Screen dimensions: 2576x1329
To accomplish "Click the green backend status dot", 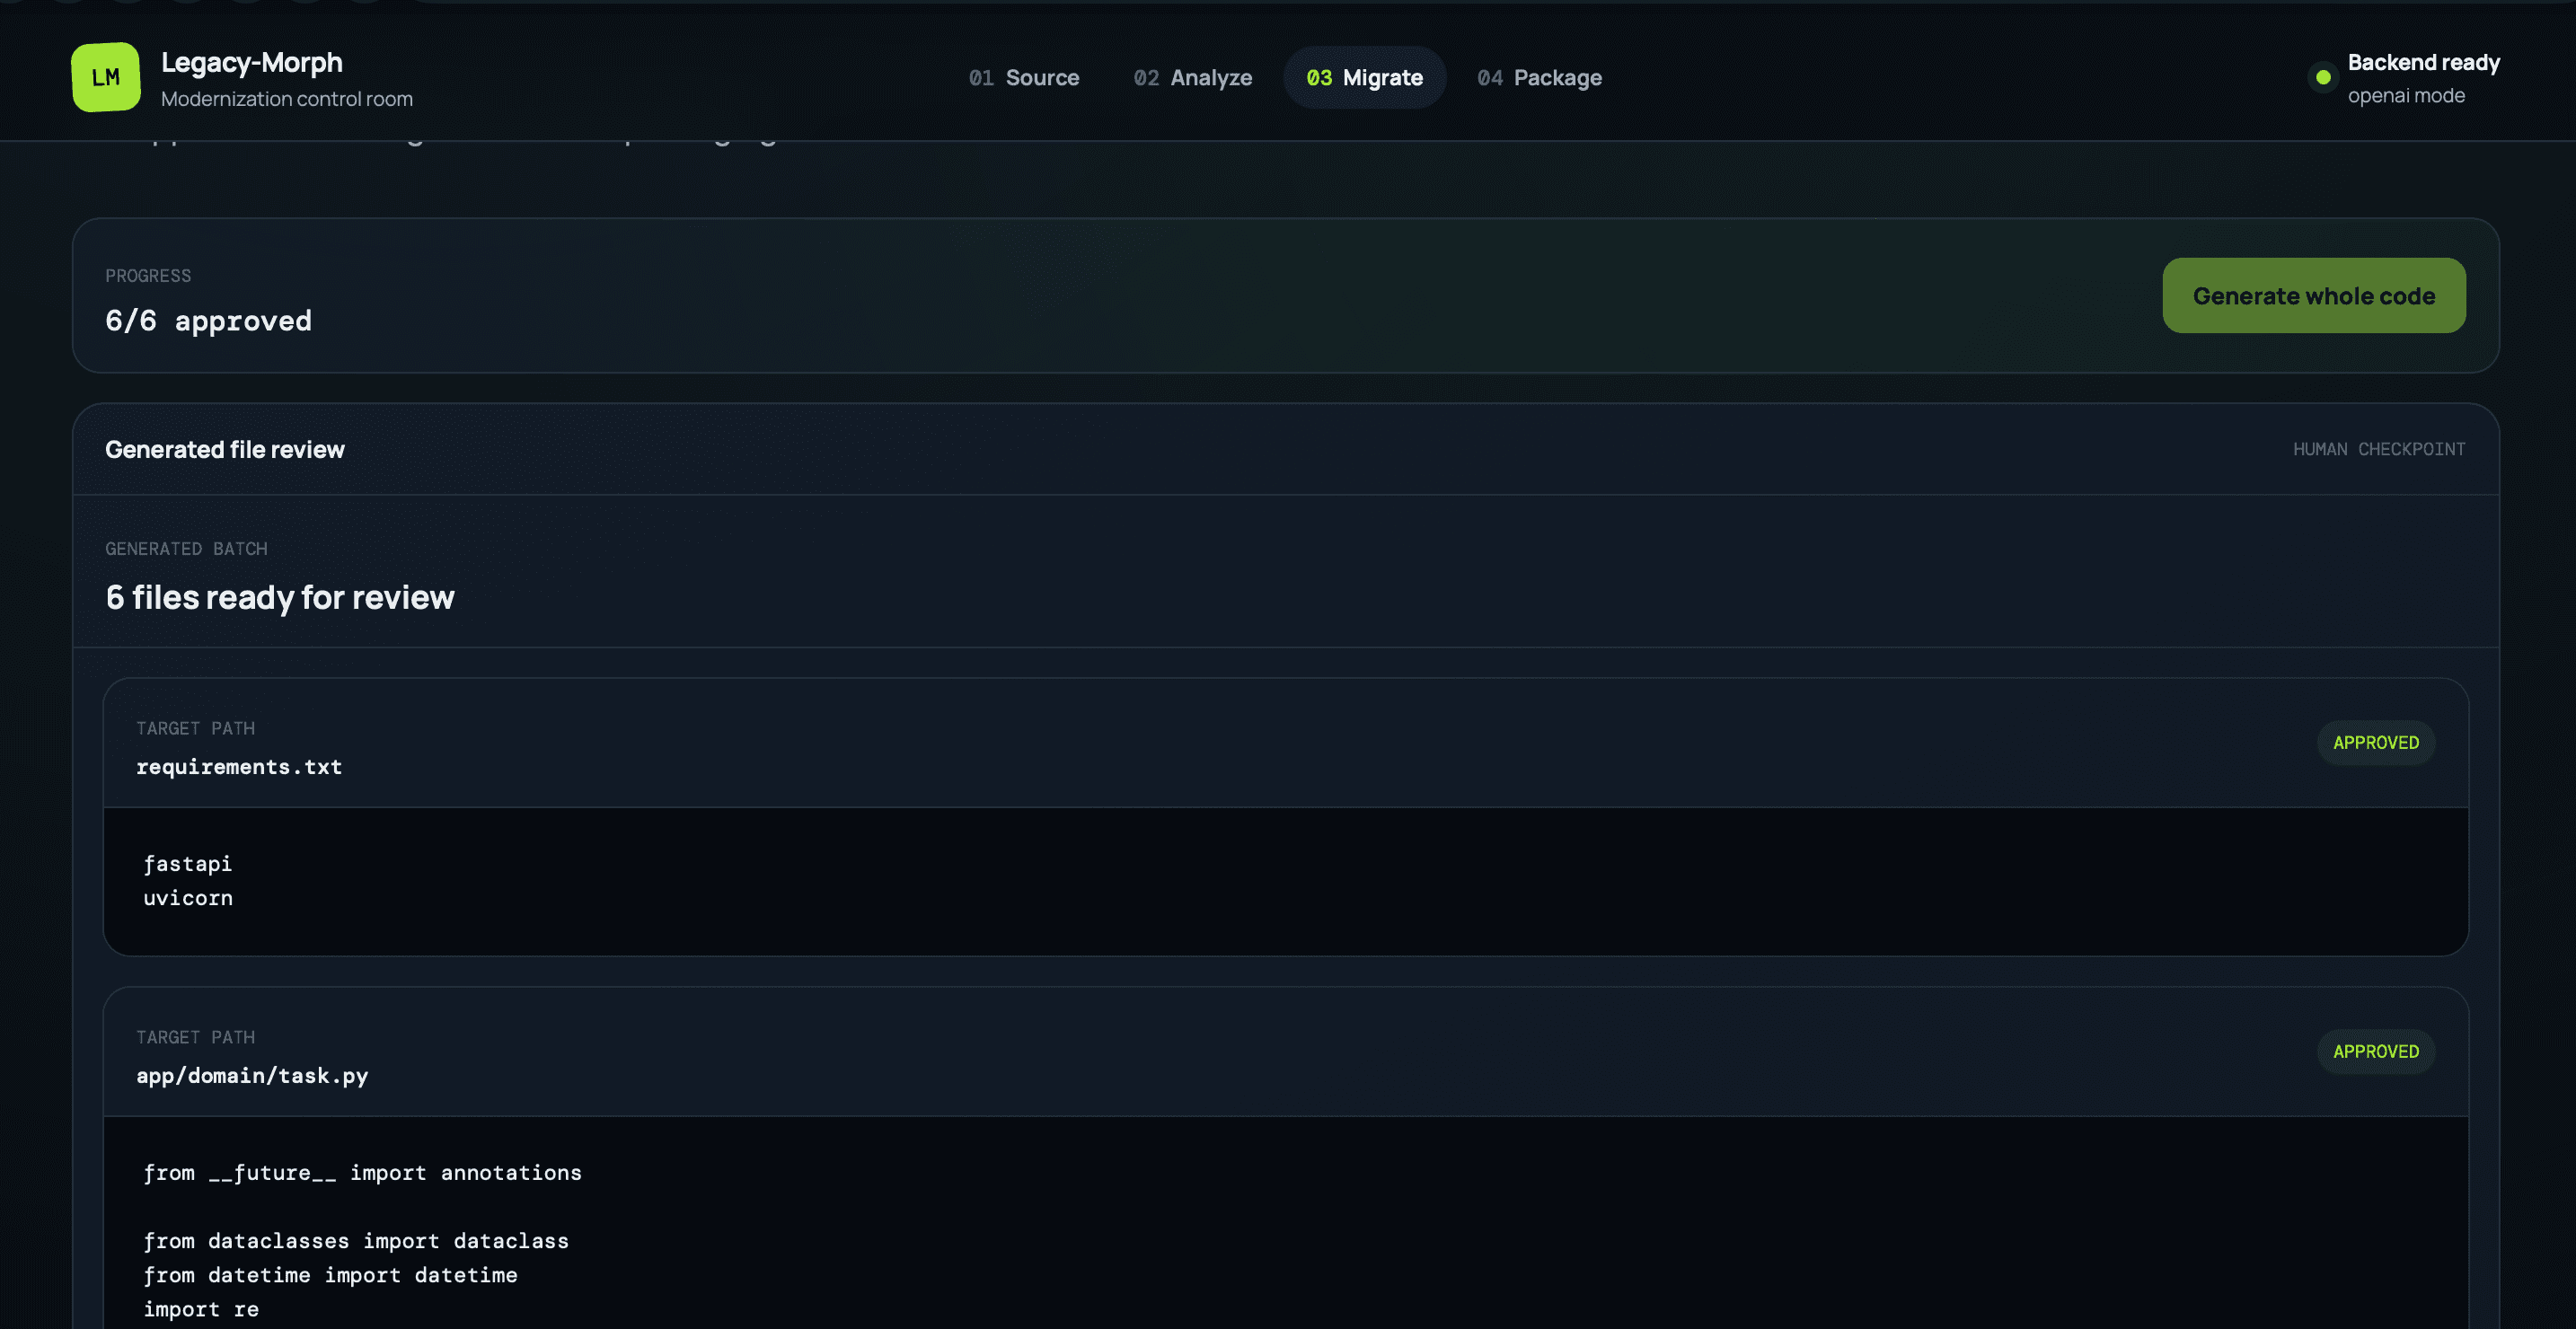I will 2323,77.
